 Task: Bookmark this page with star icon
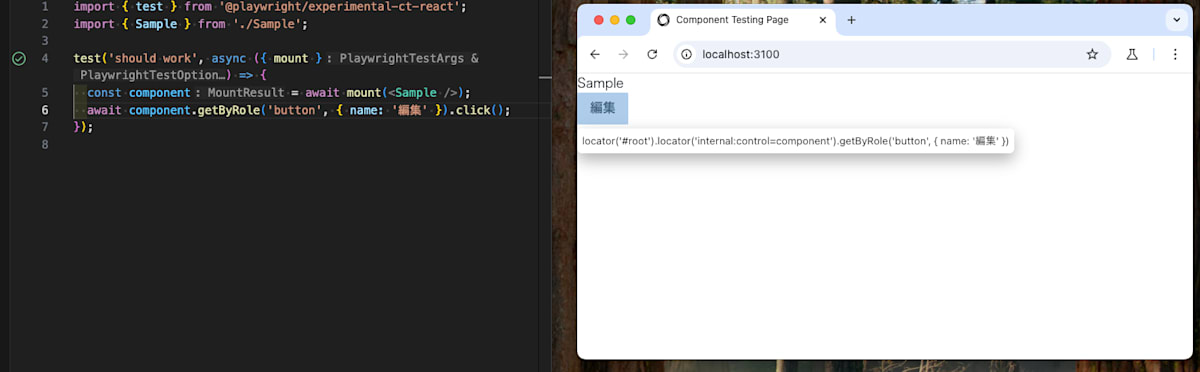tap(1092, 54)
